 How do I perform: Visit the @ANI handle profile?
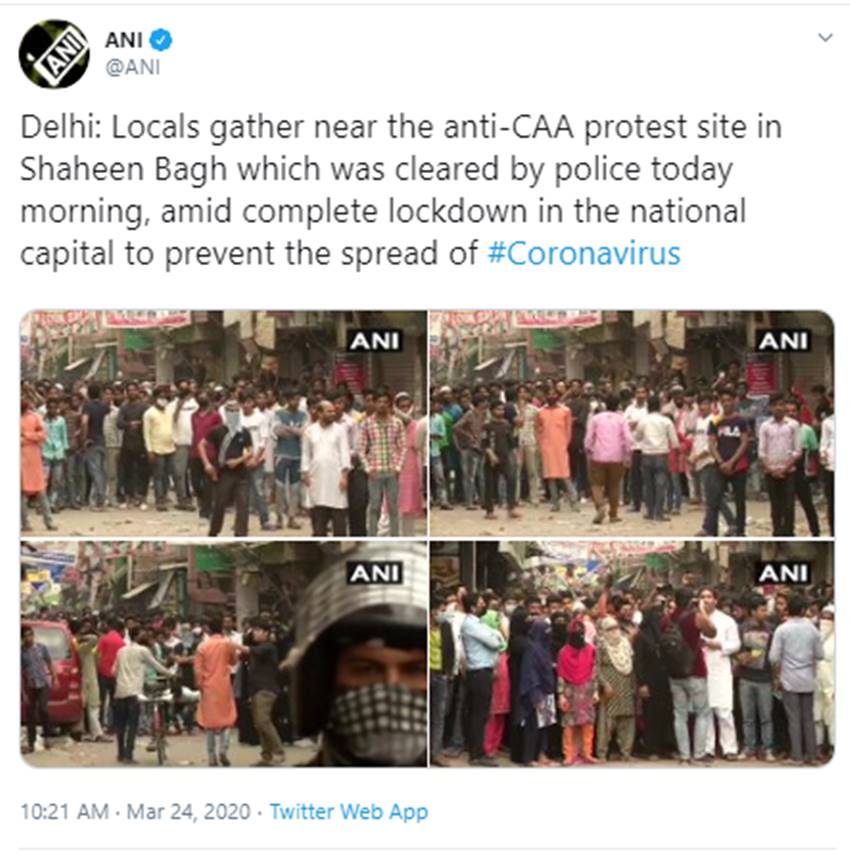[133, 67]
